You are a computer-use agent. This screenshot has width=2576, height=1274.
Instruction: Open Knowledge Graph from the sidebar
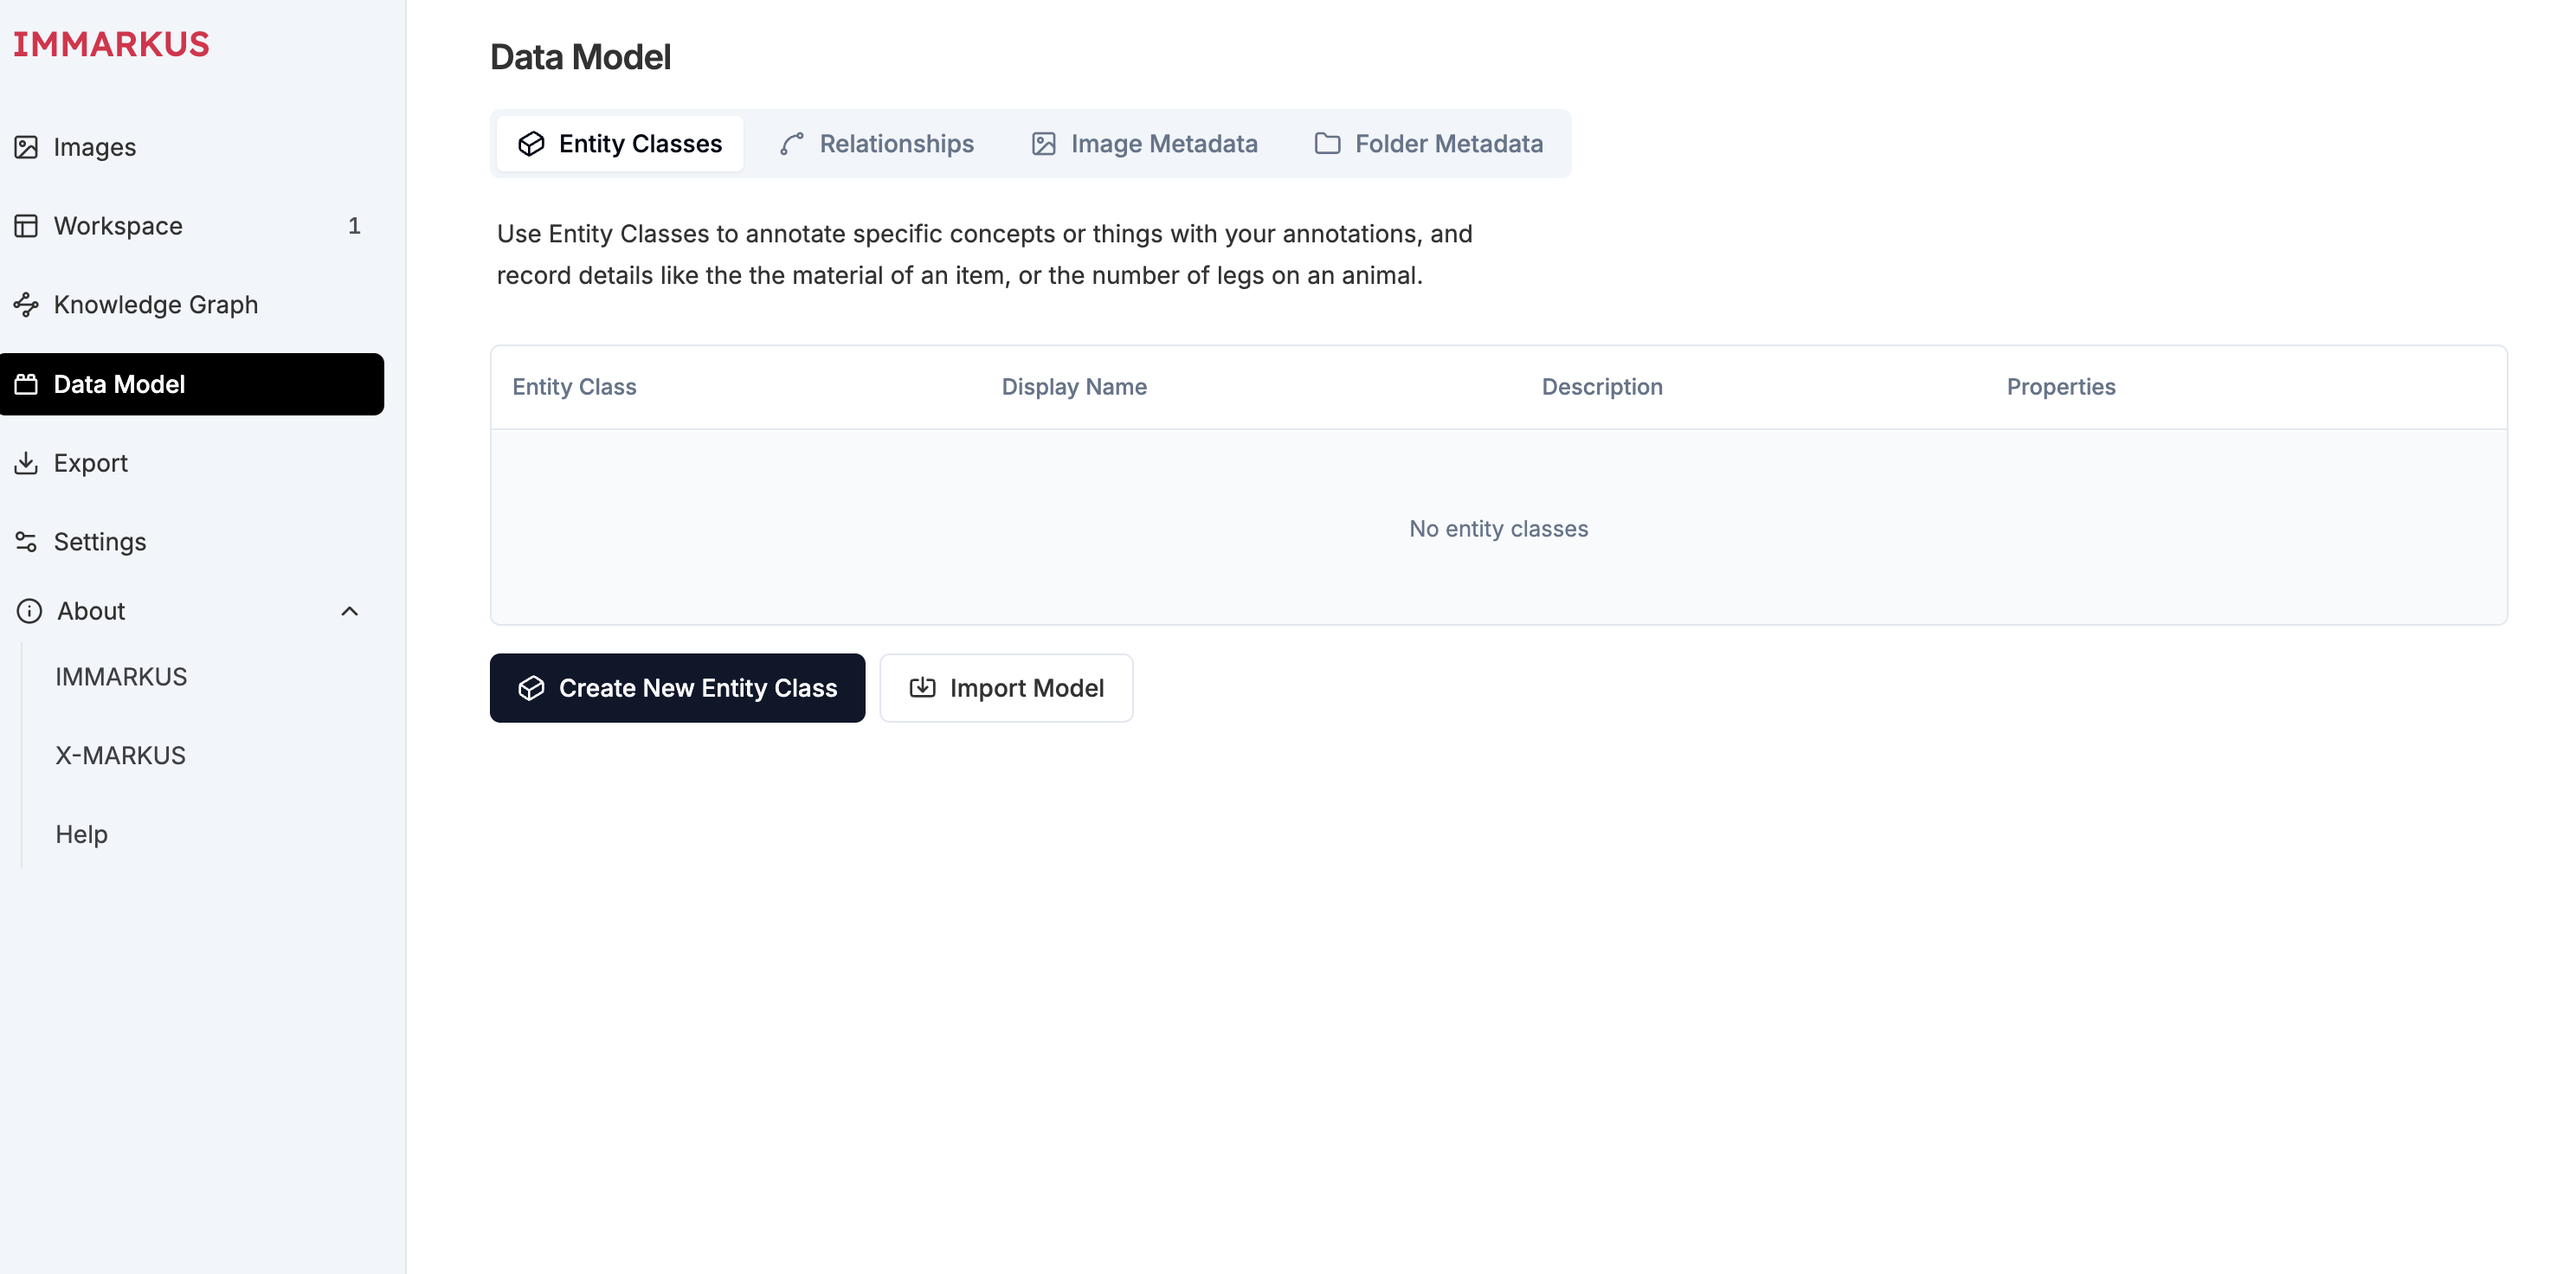click(x=192, y=305)
